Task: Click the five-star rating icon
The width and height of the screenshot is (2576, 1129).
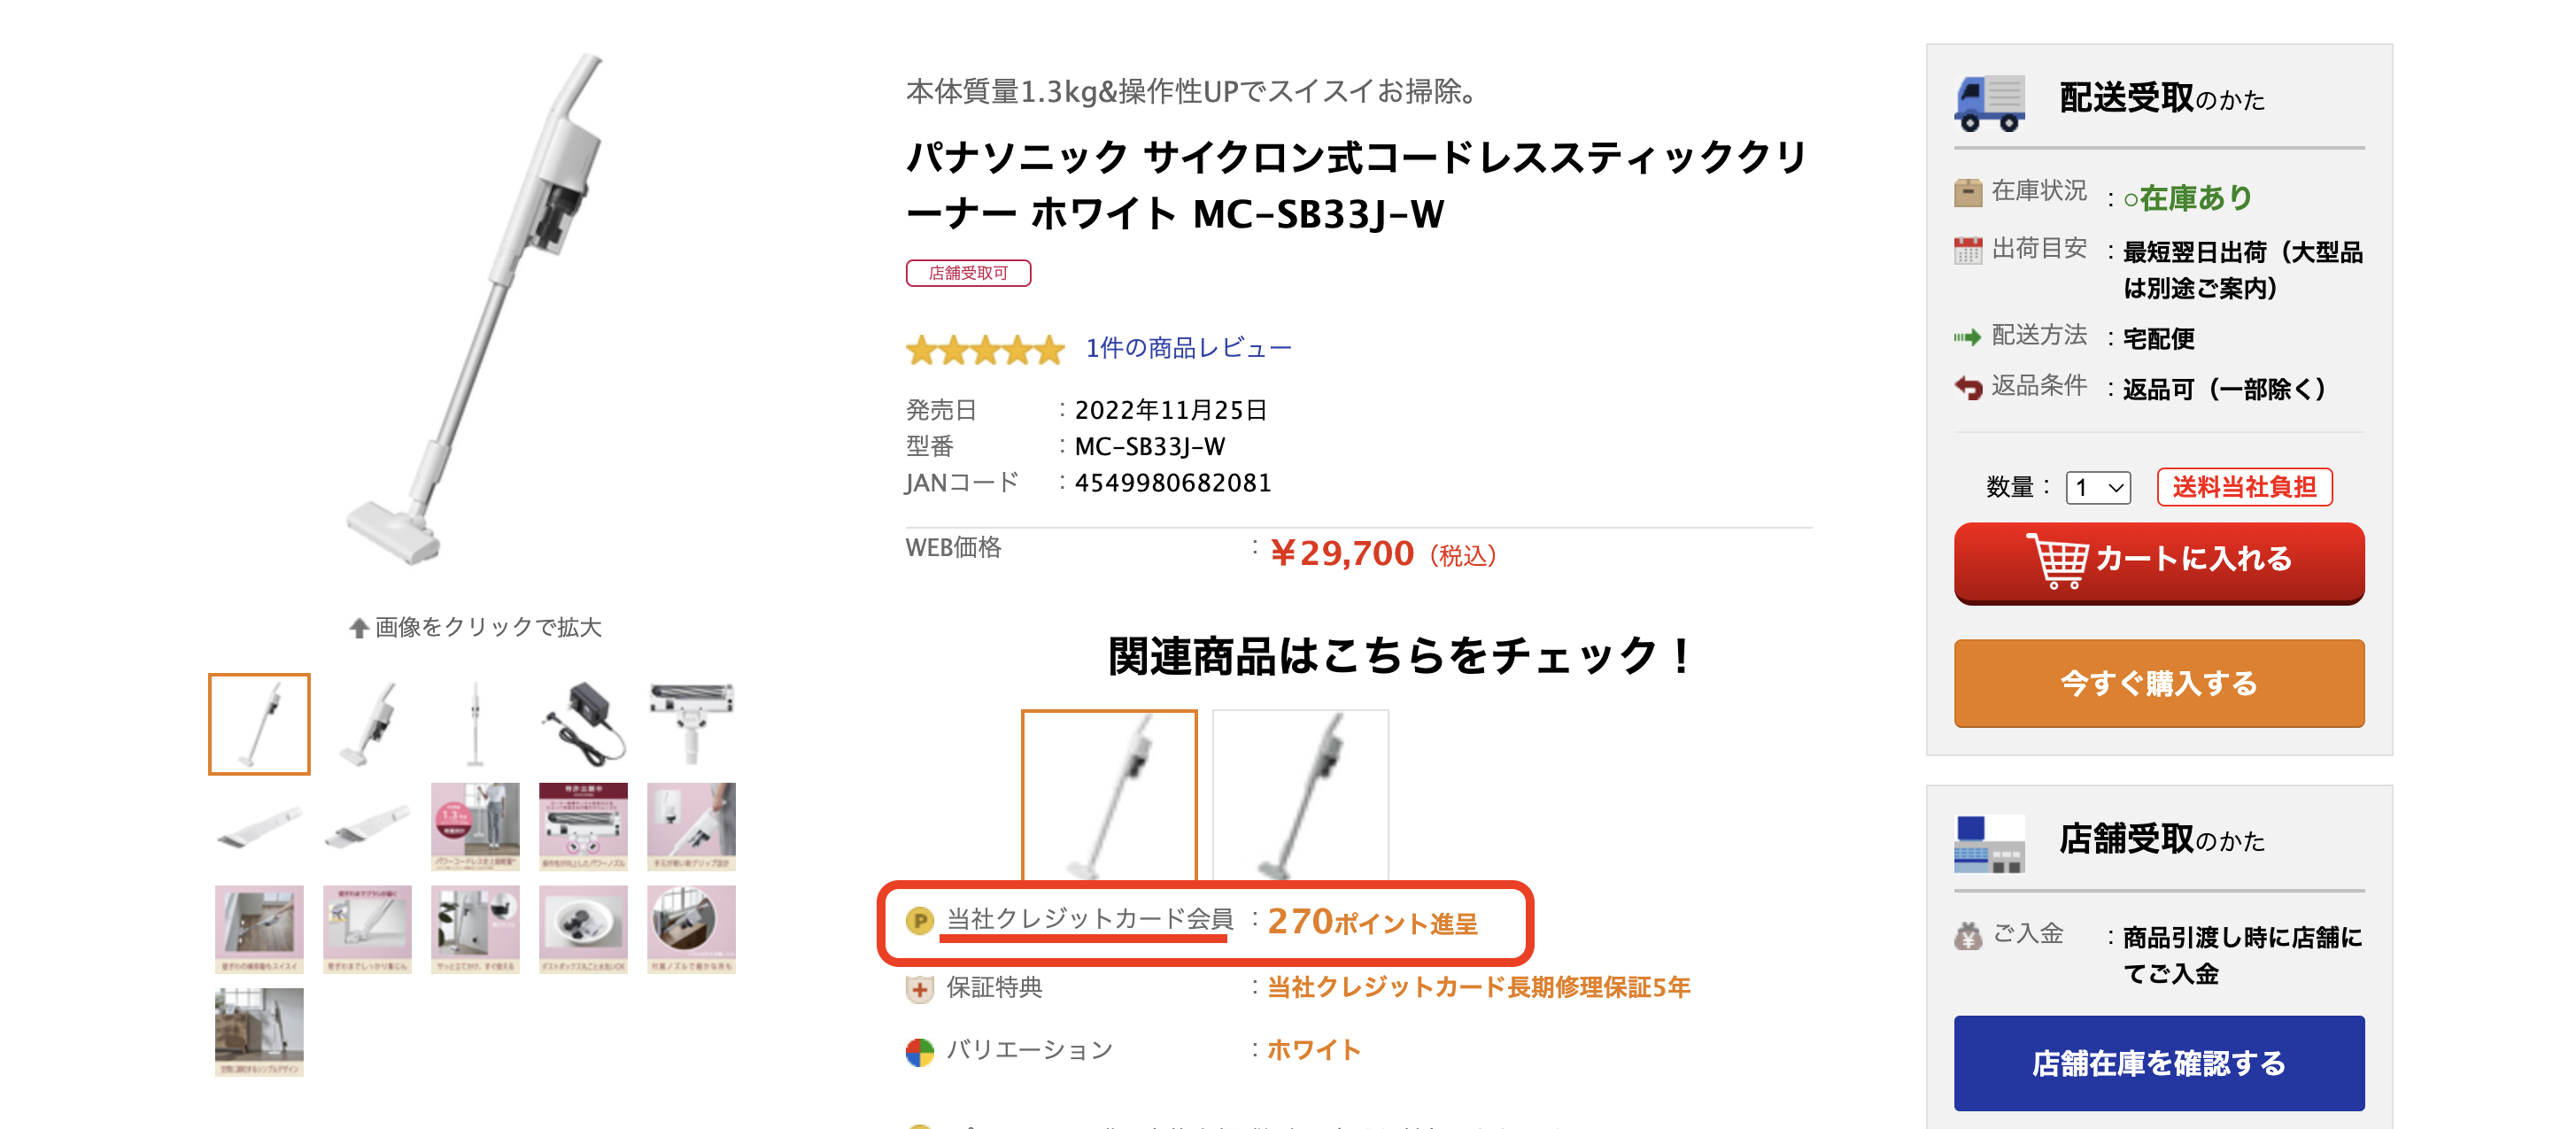Action: tap(985, 350)
